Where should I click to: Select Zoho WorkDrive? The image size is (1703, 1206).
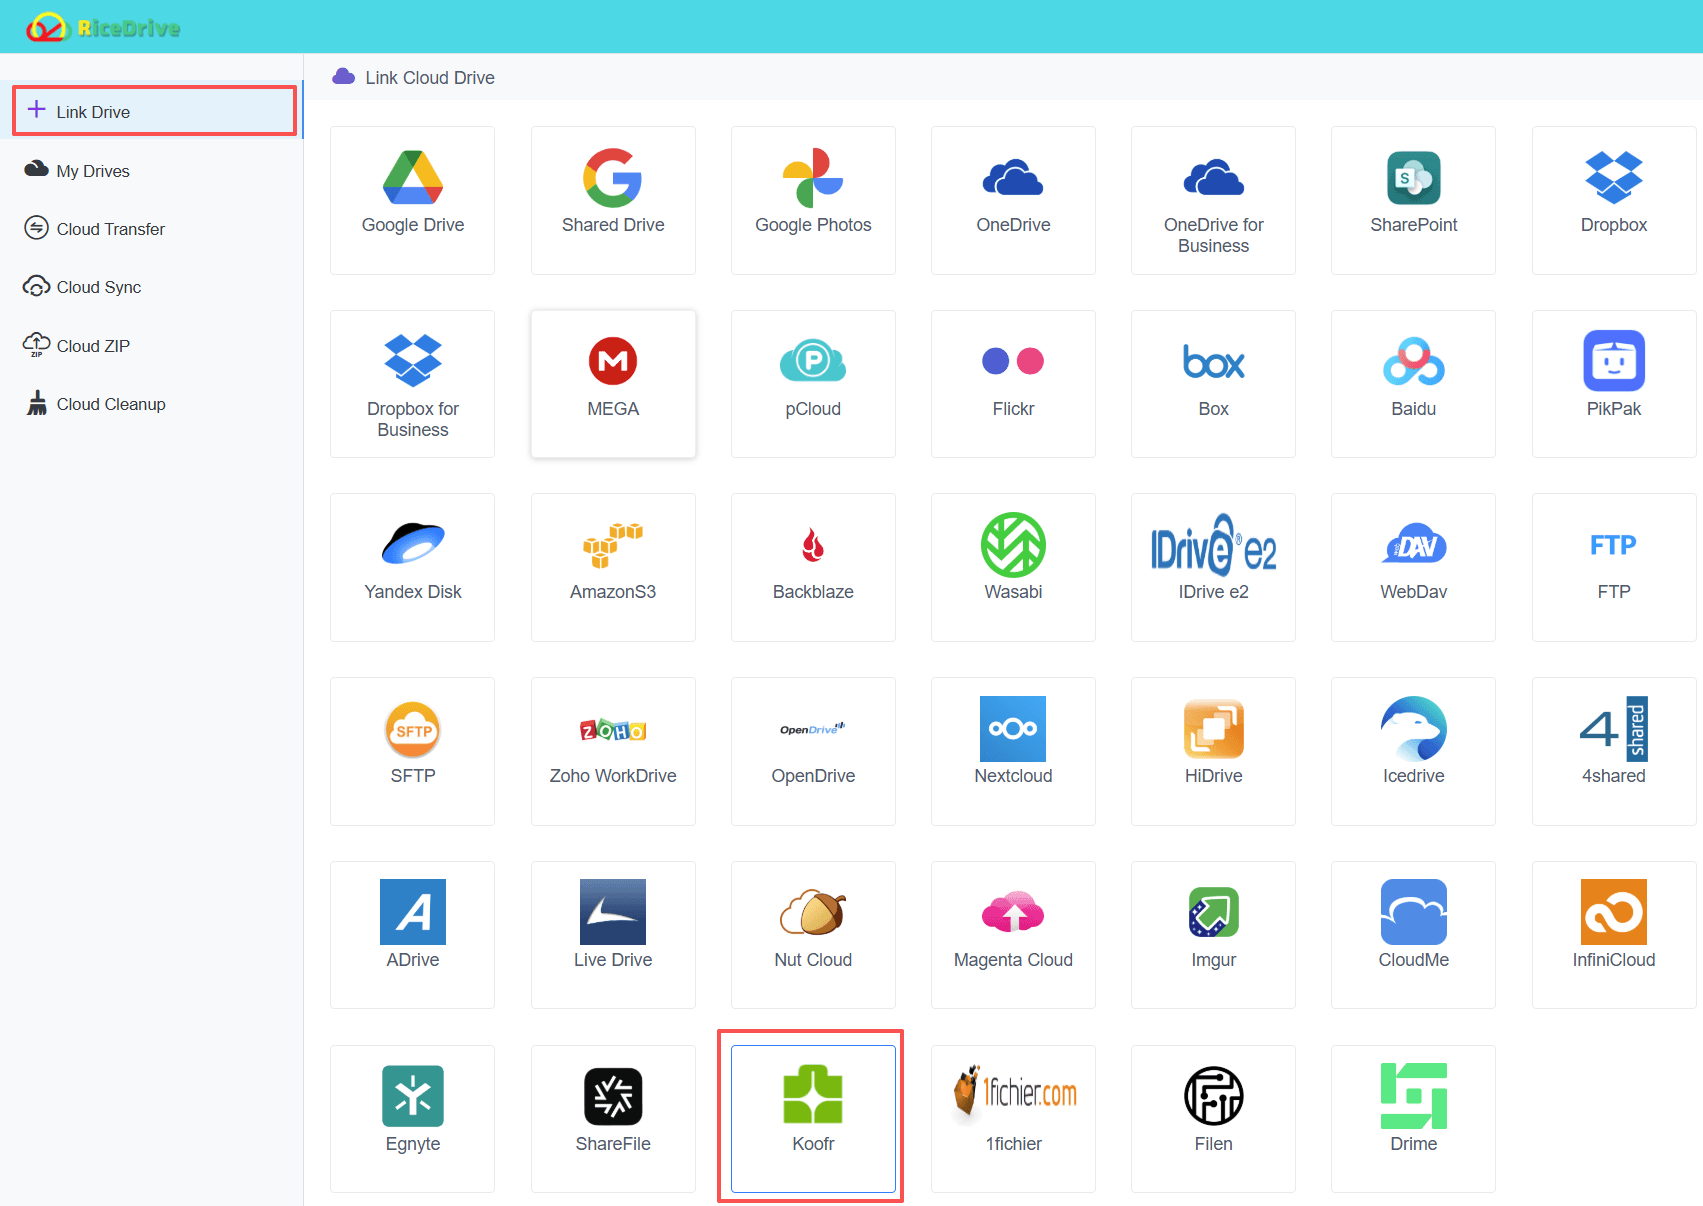613,751
